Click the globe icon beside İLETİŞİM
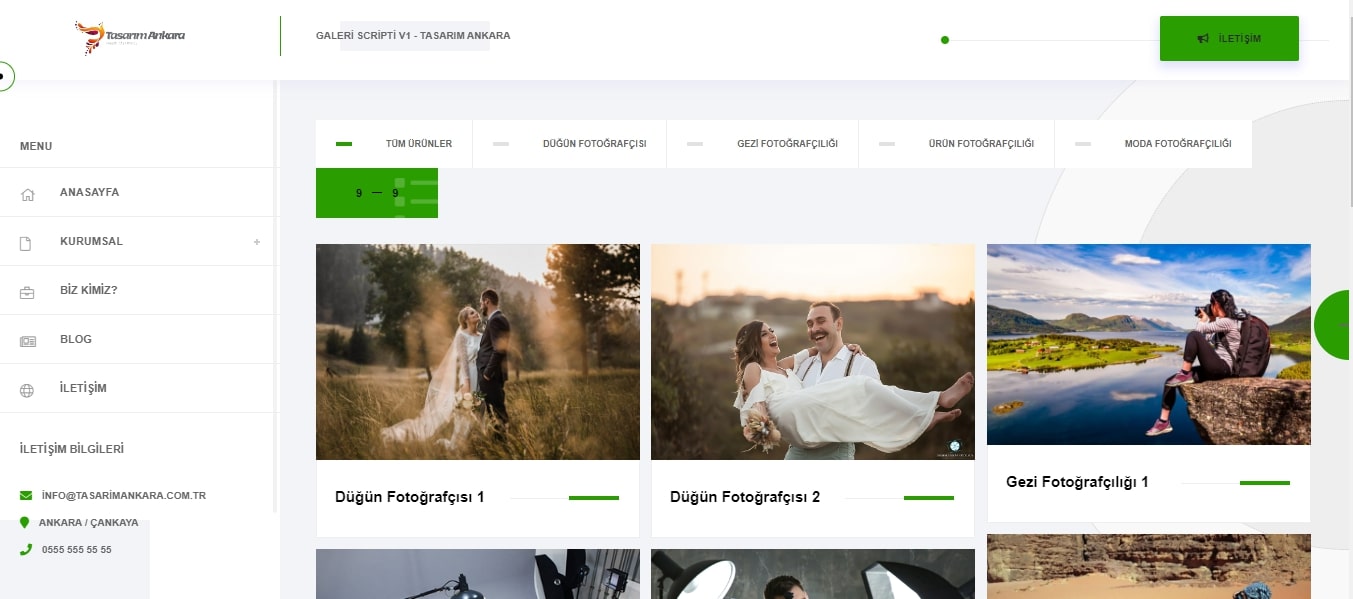Viewport: 1353px width, 599px height. point(27,389)
